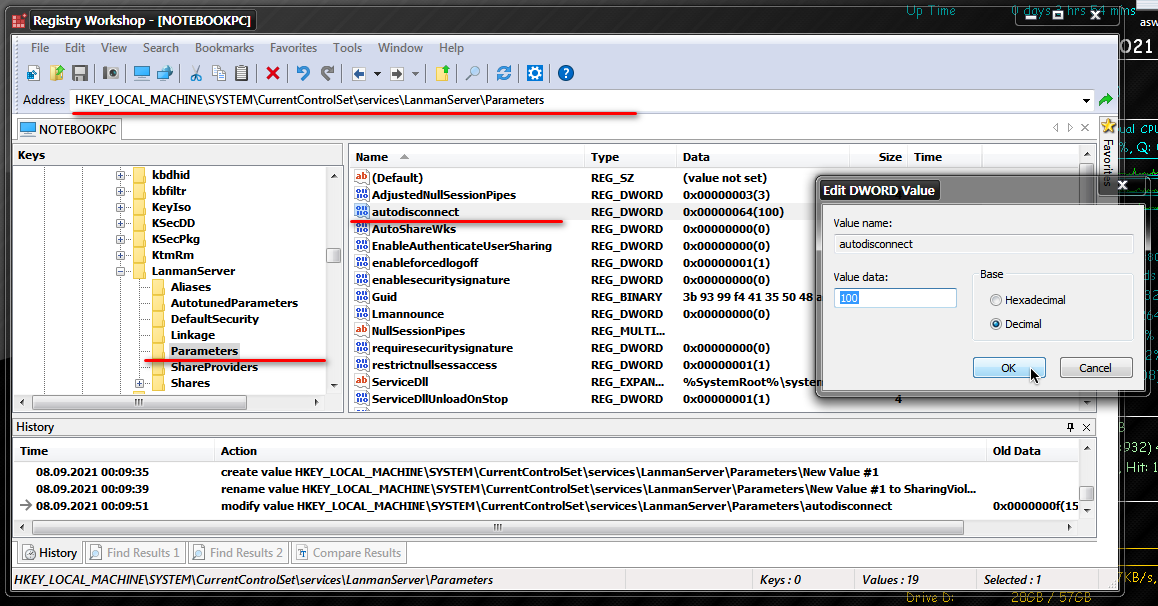The image size is (1158, 606).
Task: Expand the KeyIso key node
Action: [120, 207]
